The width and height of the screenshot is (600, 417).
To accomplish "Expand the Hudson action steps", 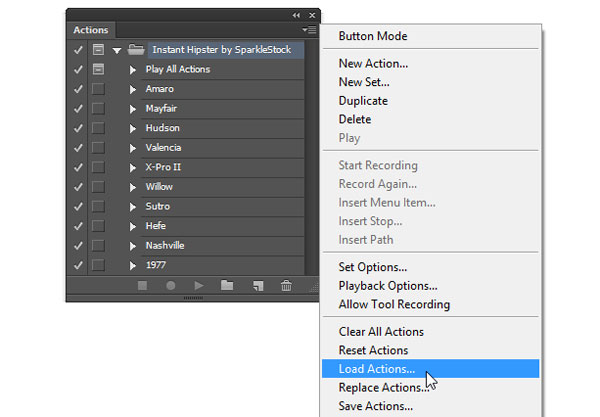I will 132,128.
